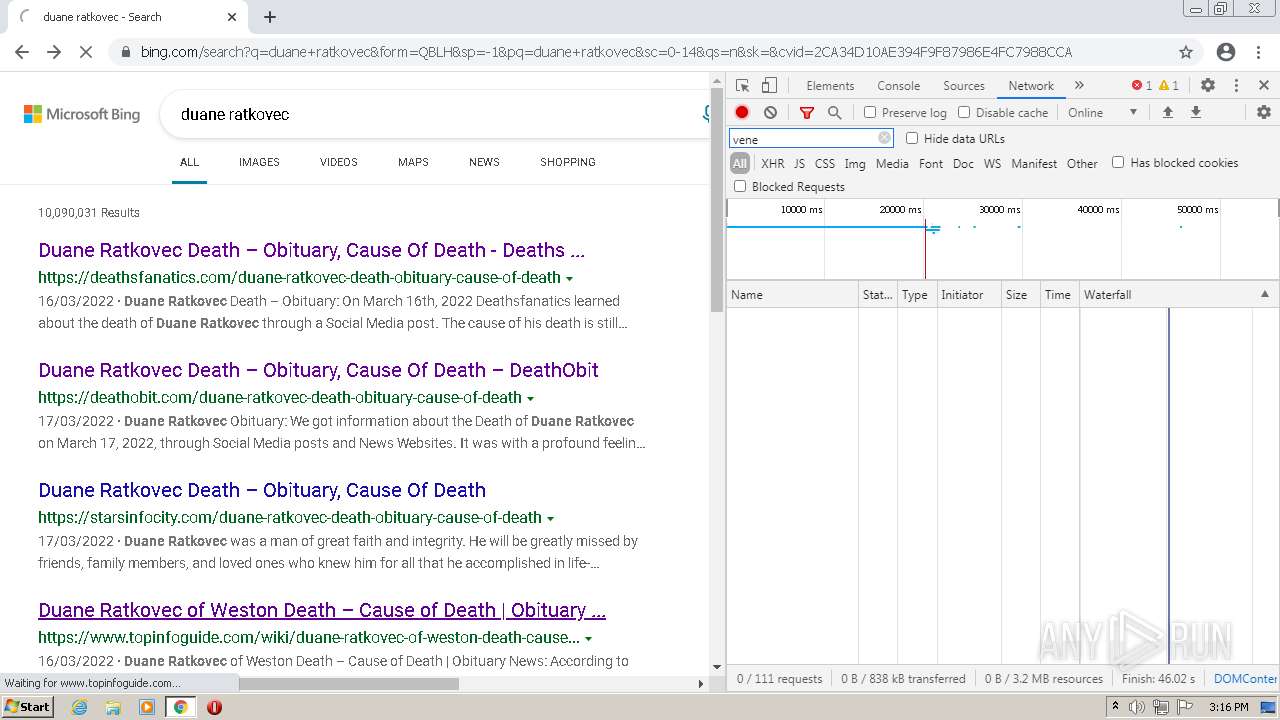
Task: Check Hide data URLs
Action: 912,138
